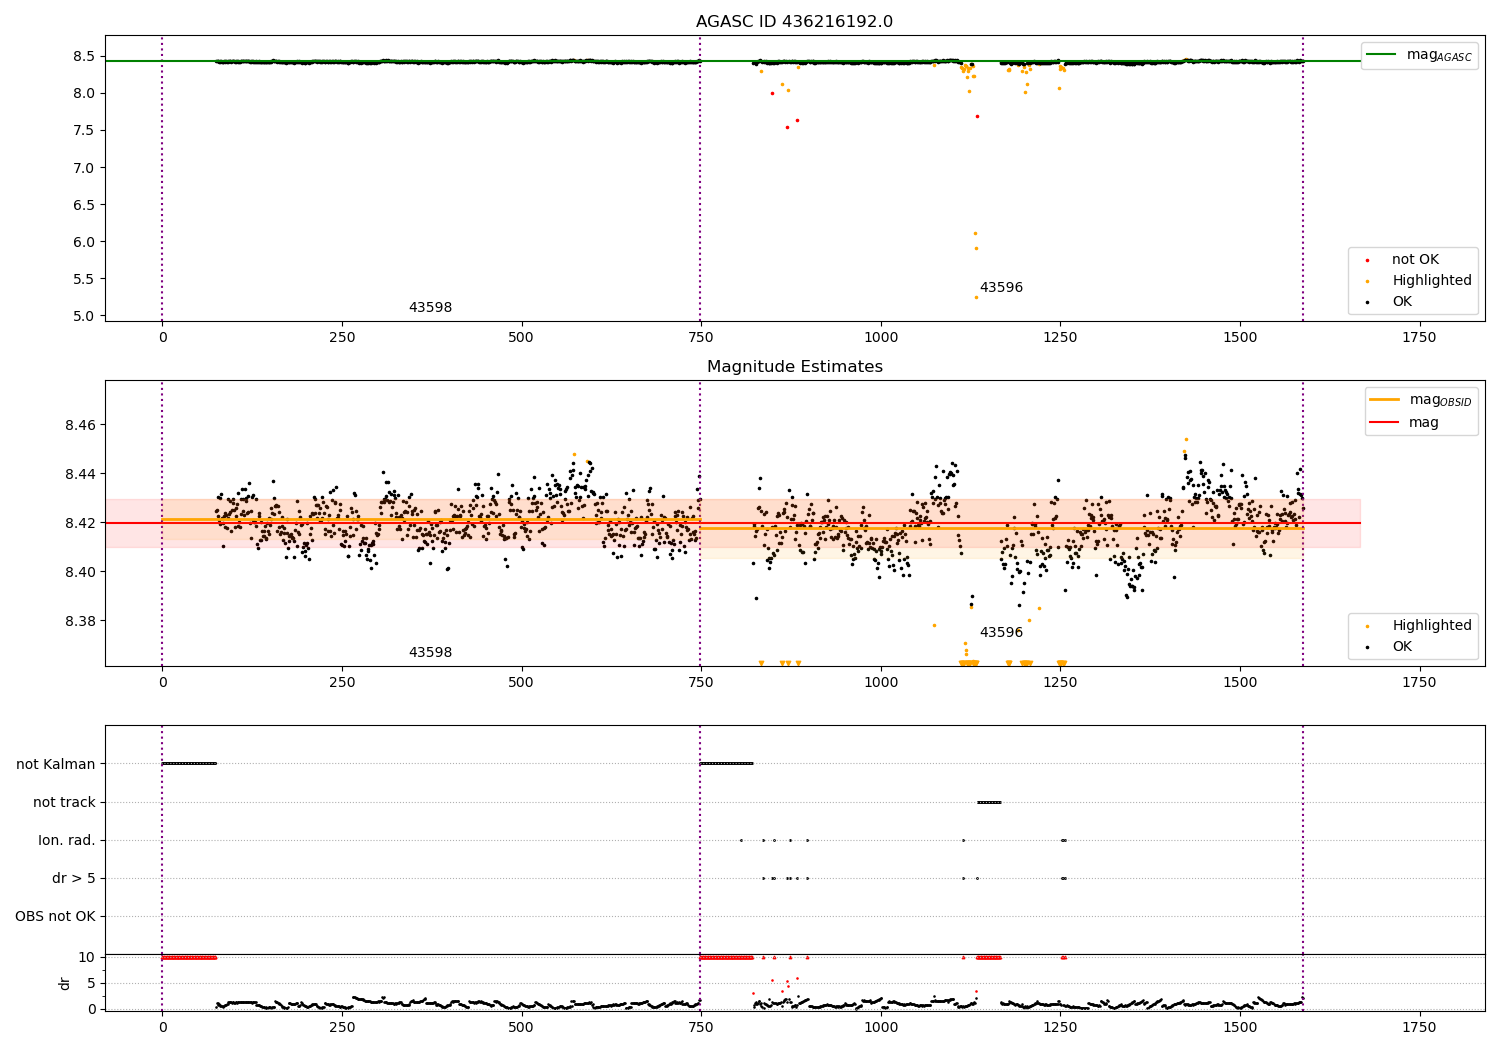Click the y-axis tick "5.5"
The width and height of the screenshot is (1500, 1050).
coord(84,279)
